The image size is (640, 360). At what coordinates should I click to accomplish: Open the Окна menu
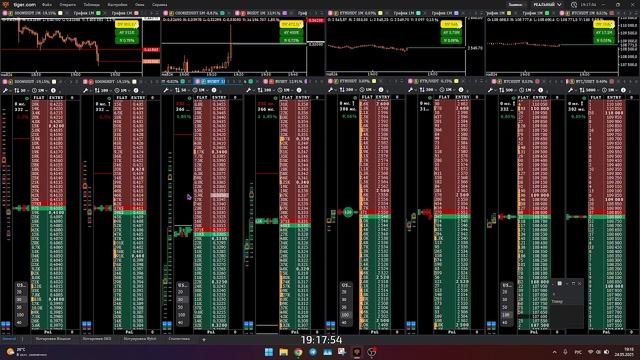(x=140, y=4)
